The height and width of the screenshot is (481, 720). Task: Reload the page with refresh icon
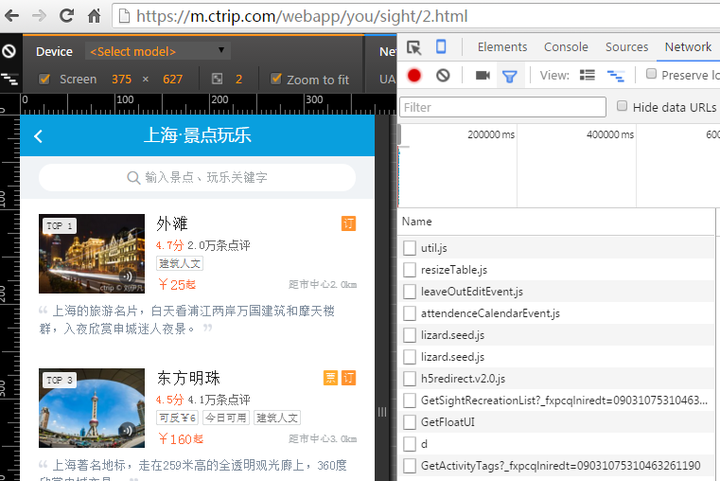coord(67,16)
